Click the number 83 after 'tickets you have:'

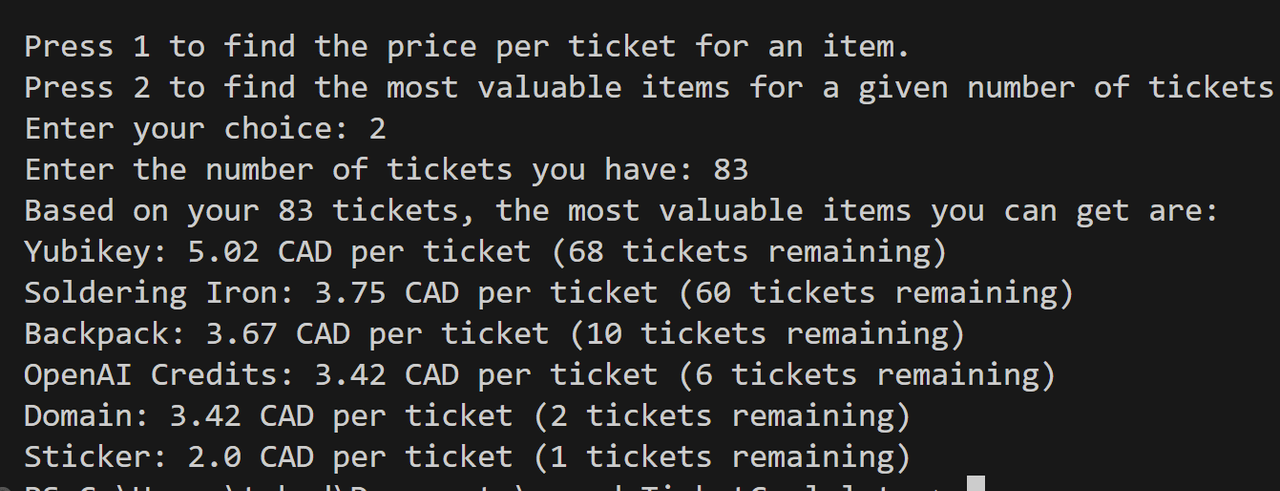731,170
